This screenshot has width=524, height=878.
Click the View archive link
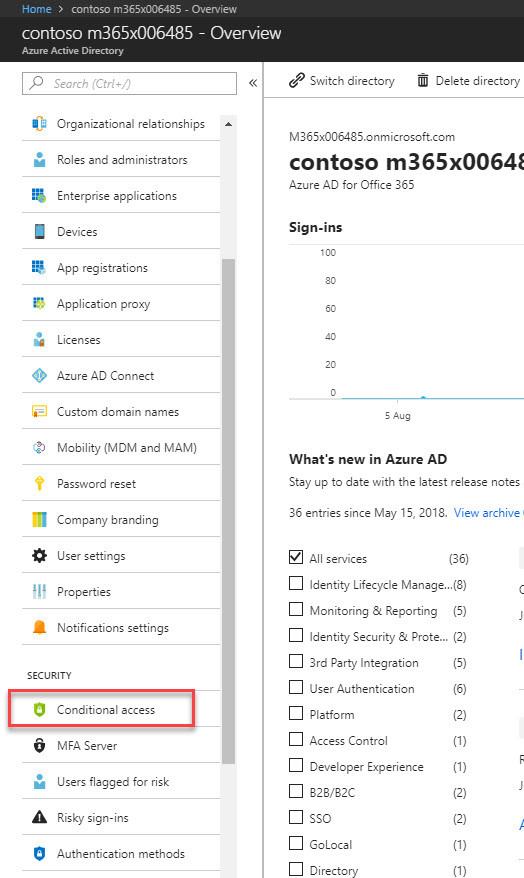coord(486,513)
